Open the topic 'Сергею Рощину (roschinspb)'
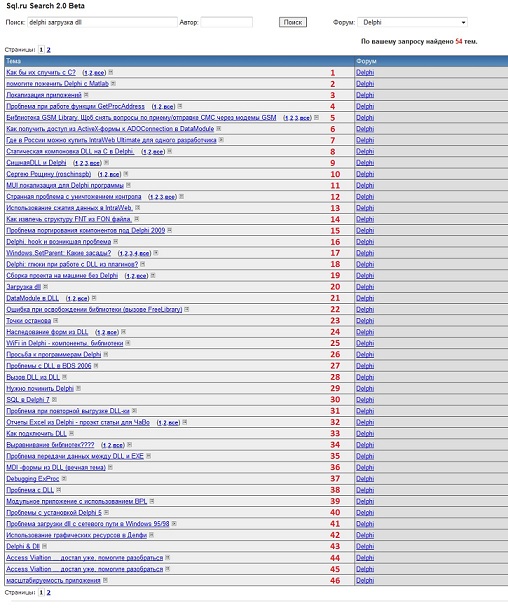 click(x=49, y=174)
